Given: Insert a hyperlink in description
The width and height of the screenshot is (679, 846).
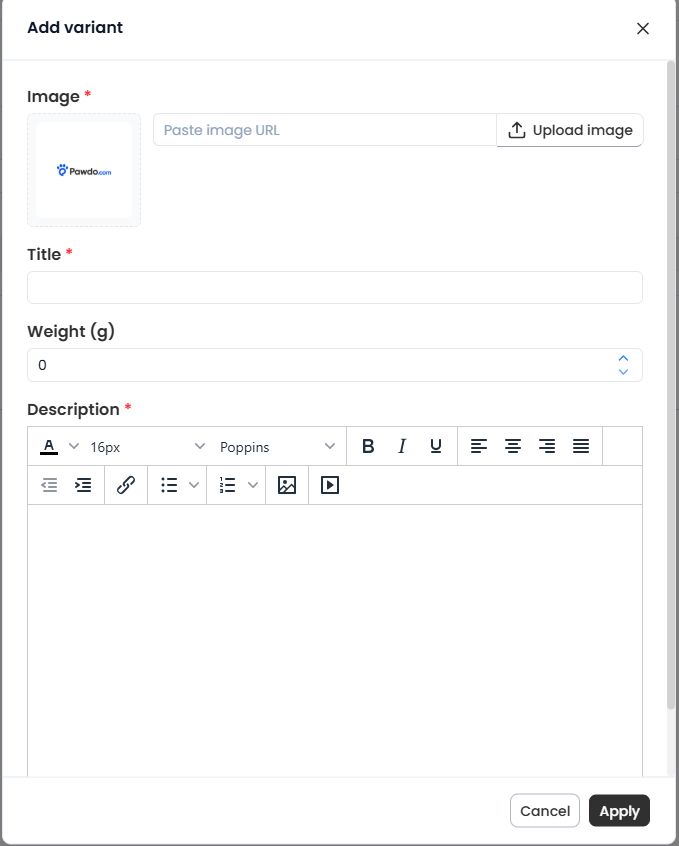Looking at the screenshot, I should [x=126, y=485].
